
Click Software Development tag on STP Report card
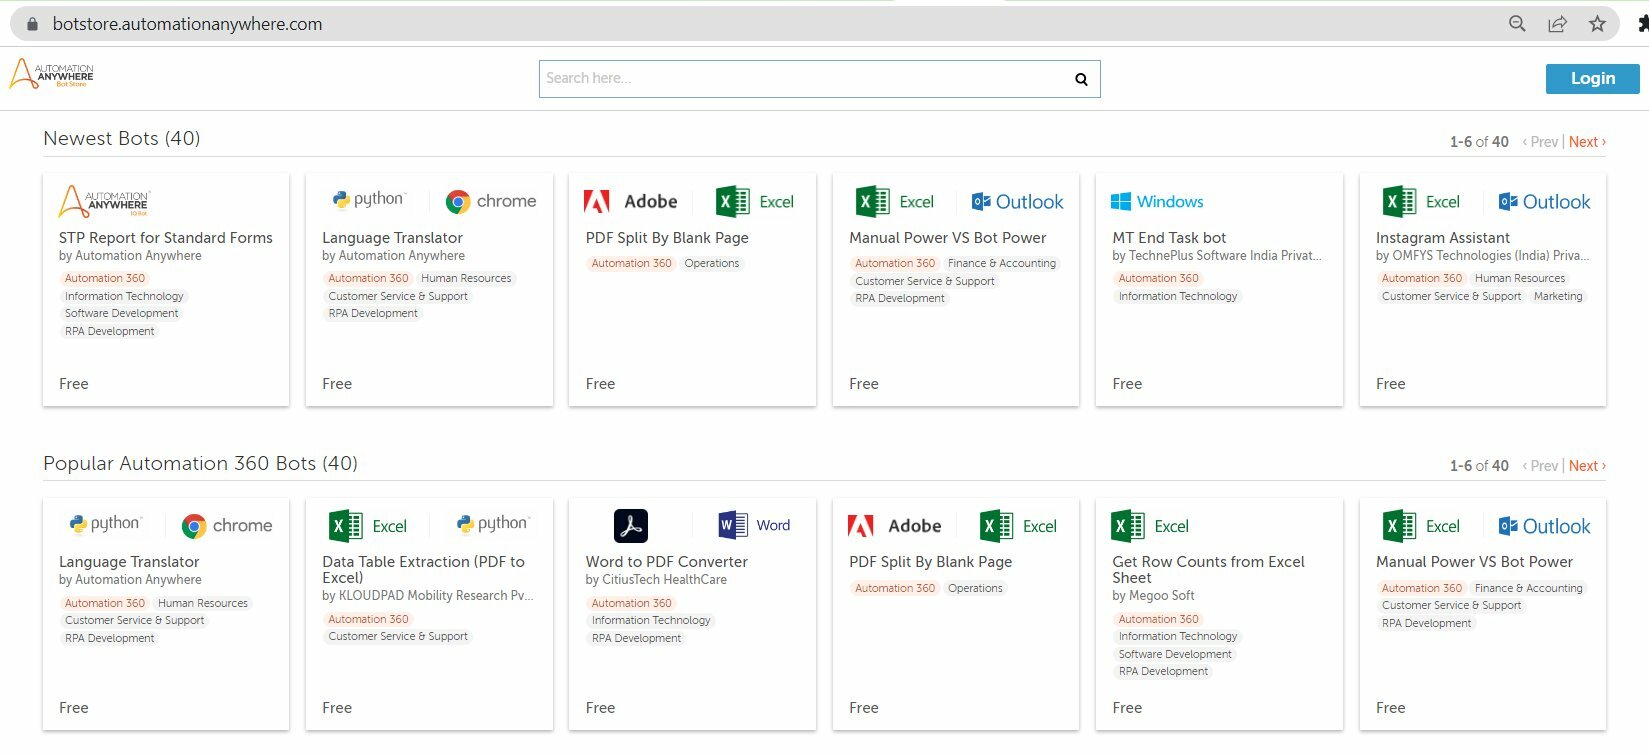[x=122, y=314]
